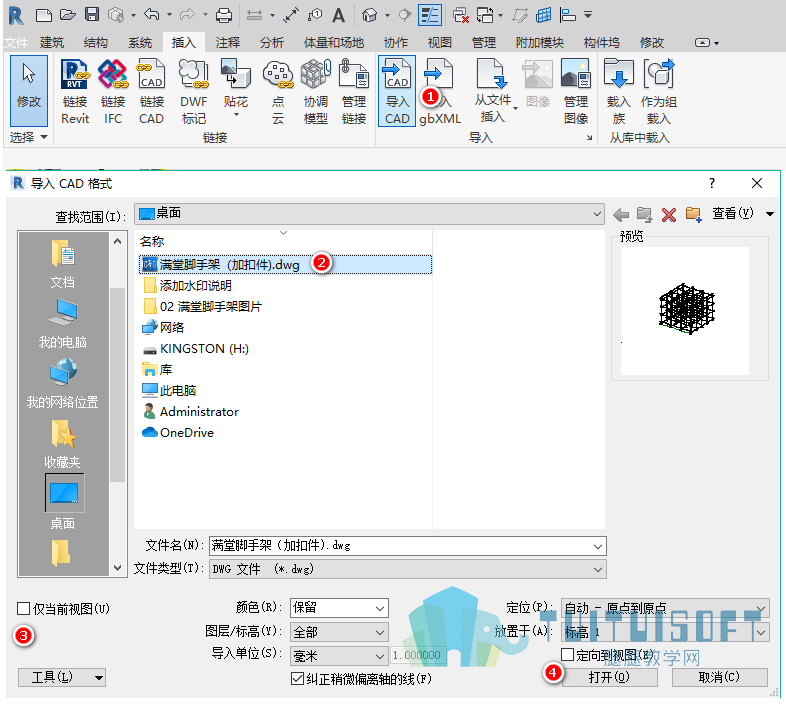
Task: Open the Tools (工具) dropdown button
Action: pyautogui.click(x=62, y=678)
